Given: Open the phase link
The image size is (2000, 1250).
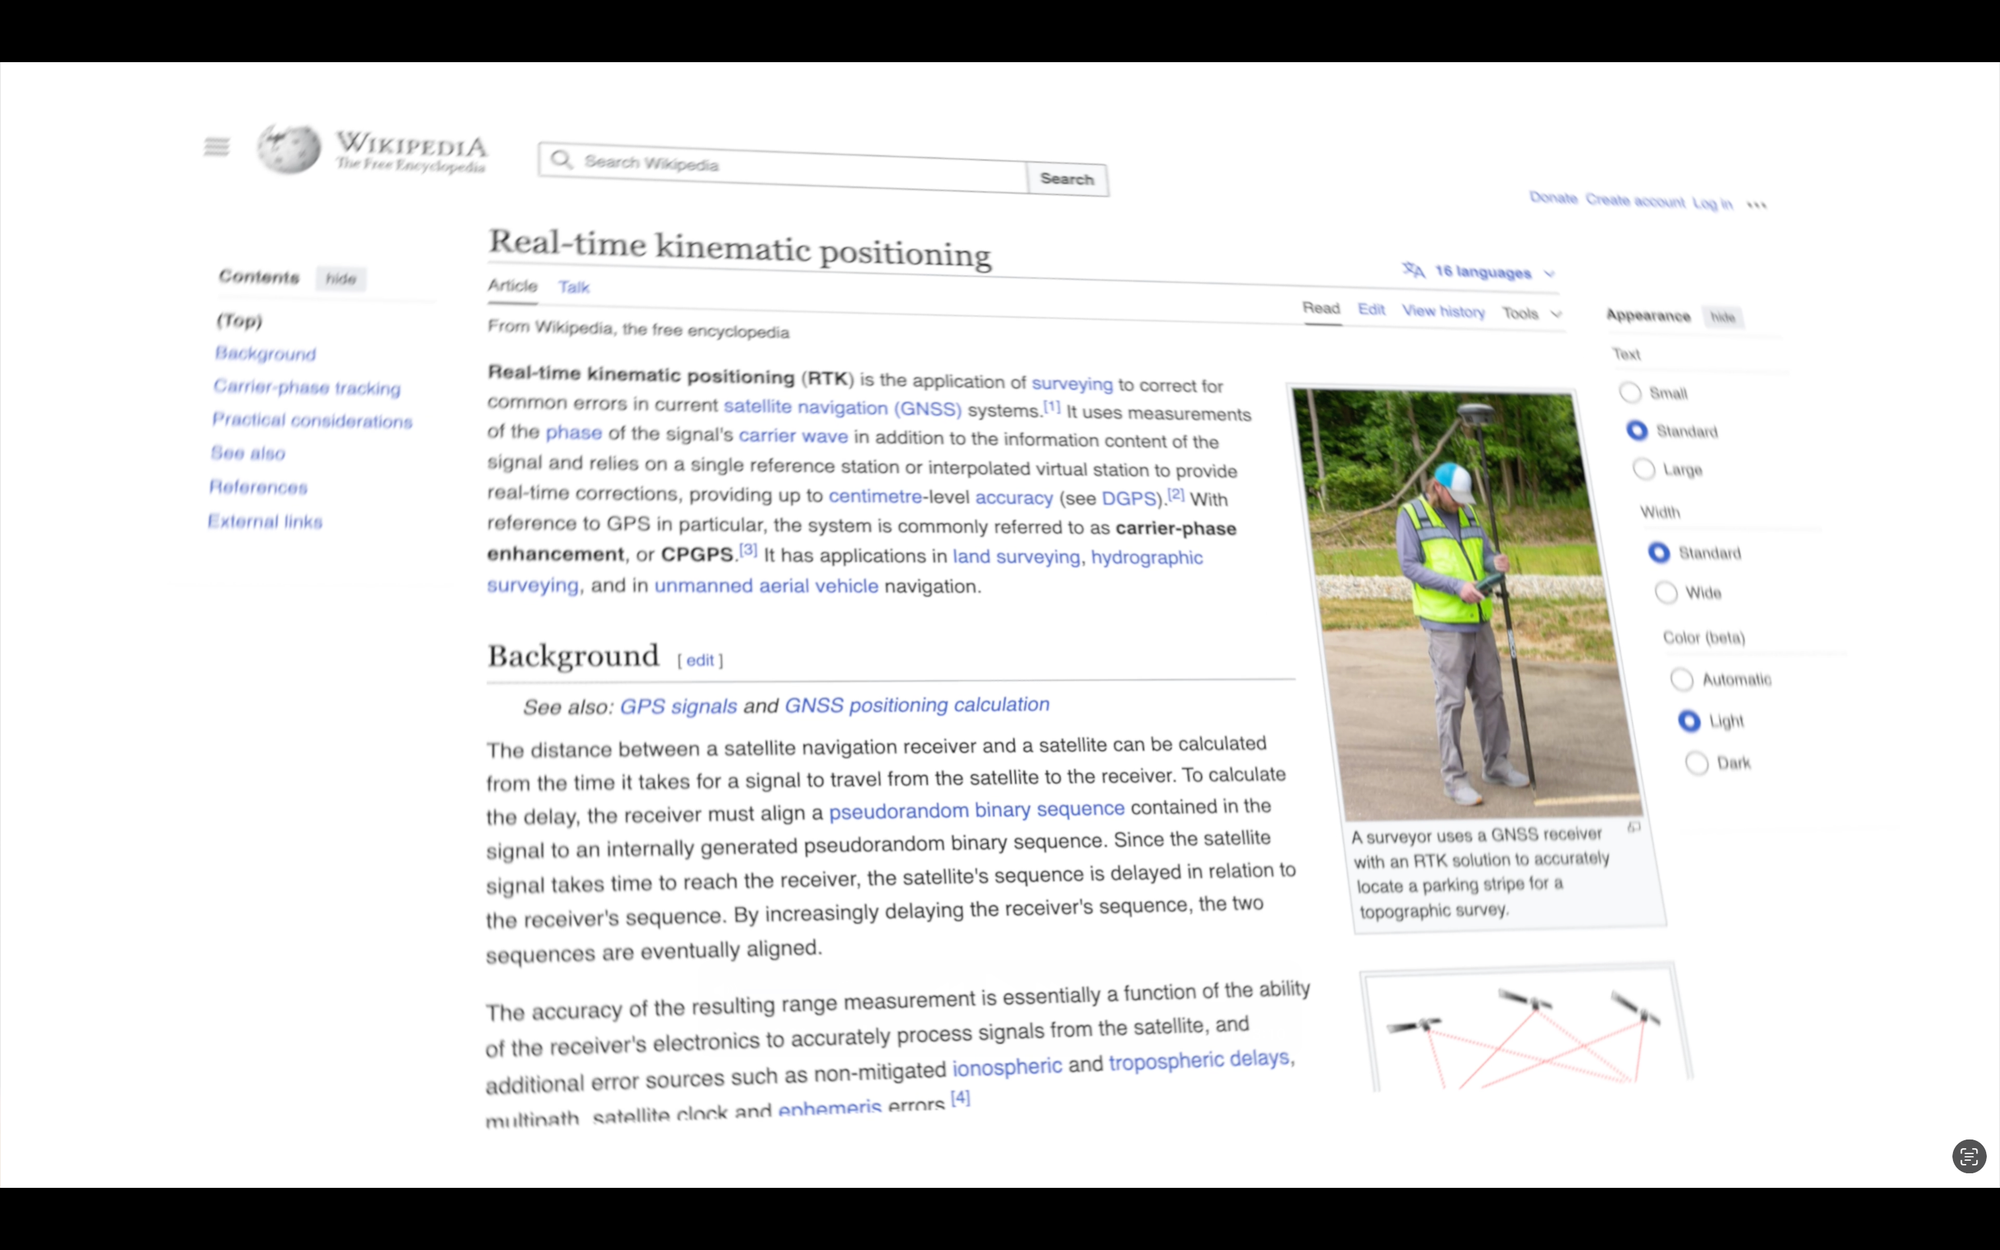Looking at the screenshot, I should pyautogui.click(x=574, y=433).
